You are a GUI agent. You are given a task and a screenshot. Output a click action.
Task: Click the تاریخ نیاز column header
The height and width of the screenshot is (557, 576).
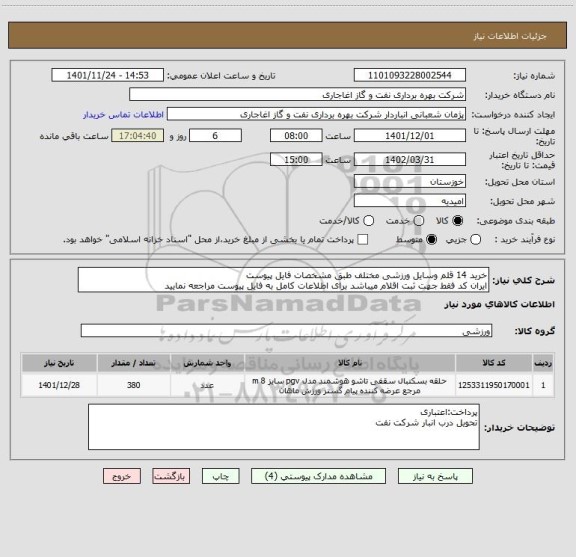(x=59, y=363)
